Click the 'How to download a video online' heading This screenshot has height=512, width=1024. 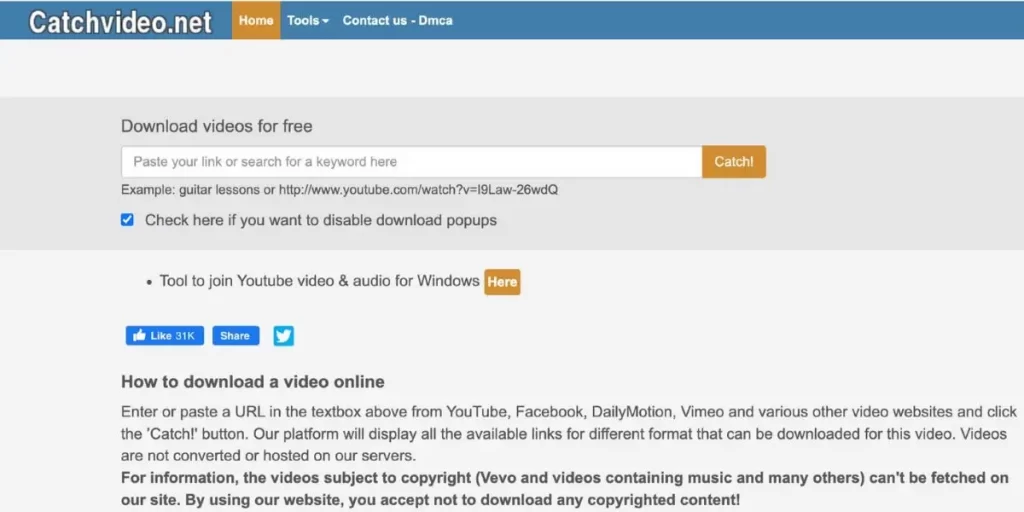click(x=253, y=381)
